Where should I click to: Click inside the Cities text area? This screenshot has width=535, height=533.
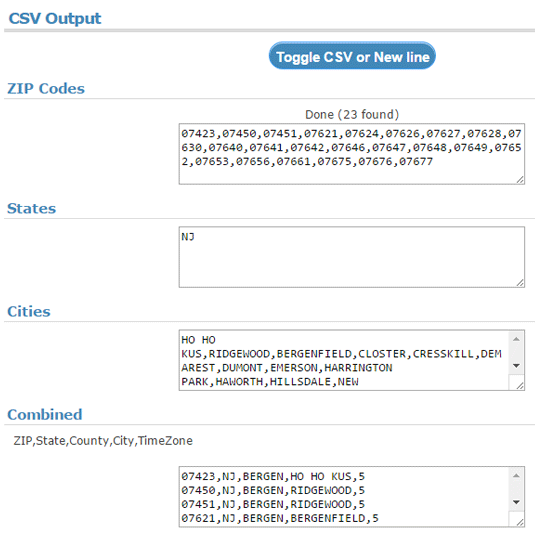click(344, 360)
